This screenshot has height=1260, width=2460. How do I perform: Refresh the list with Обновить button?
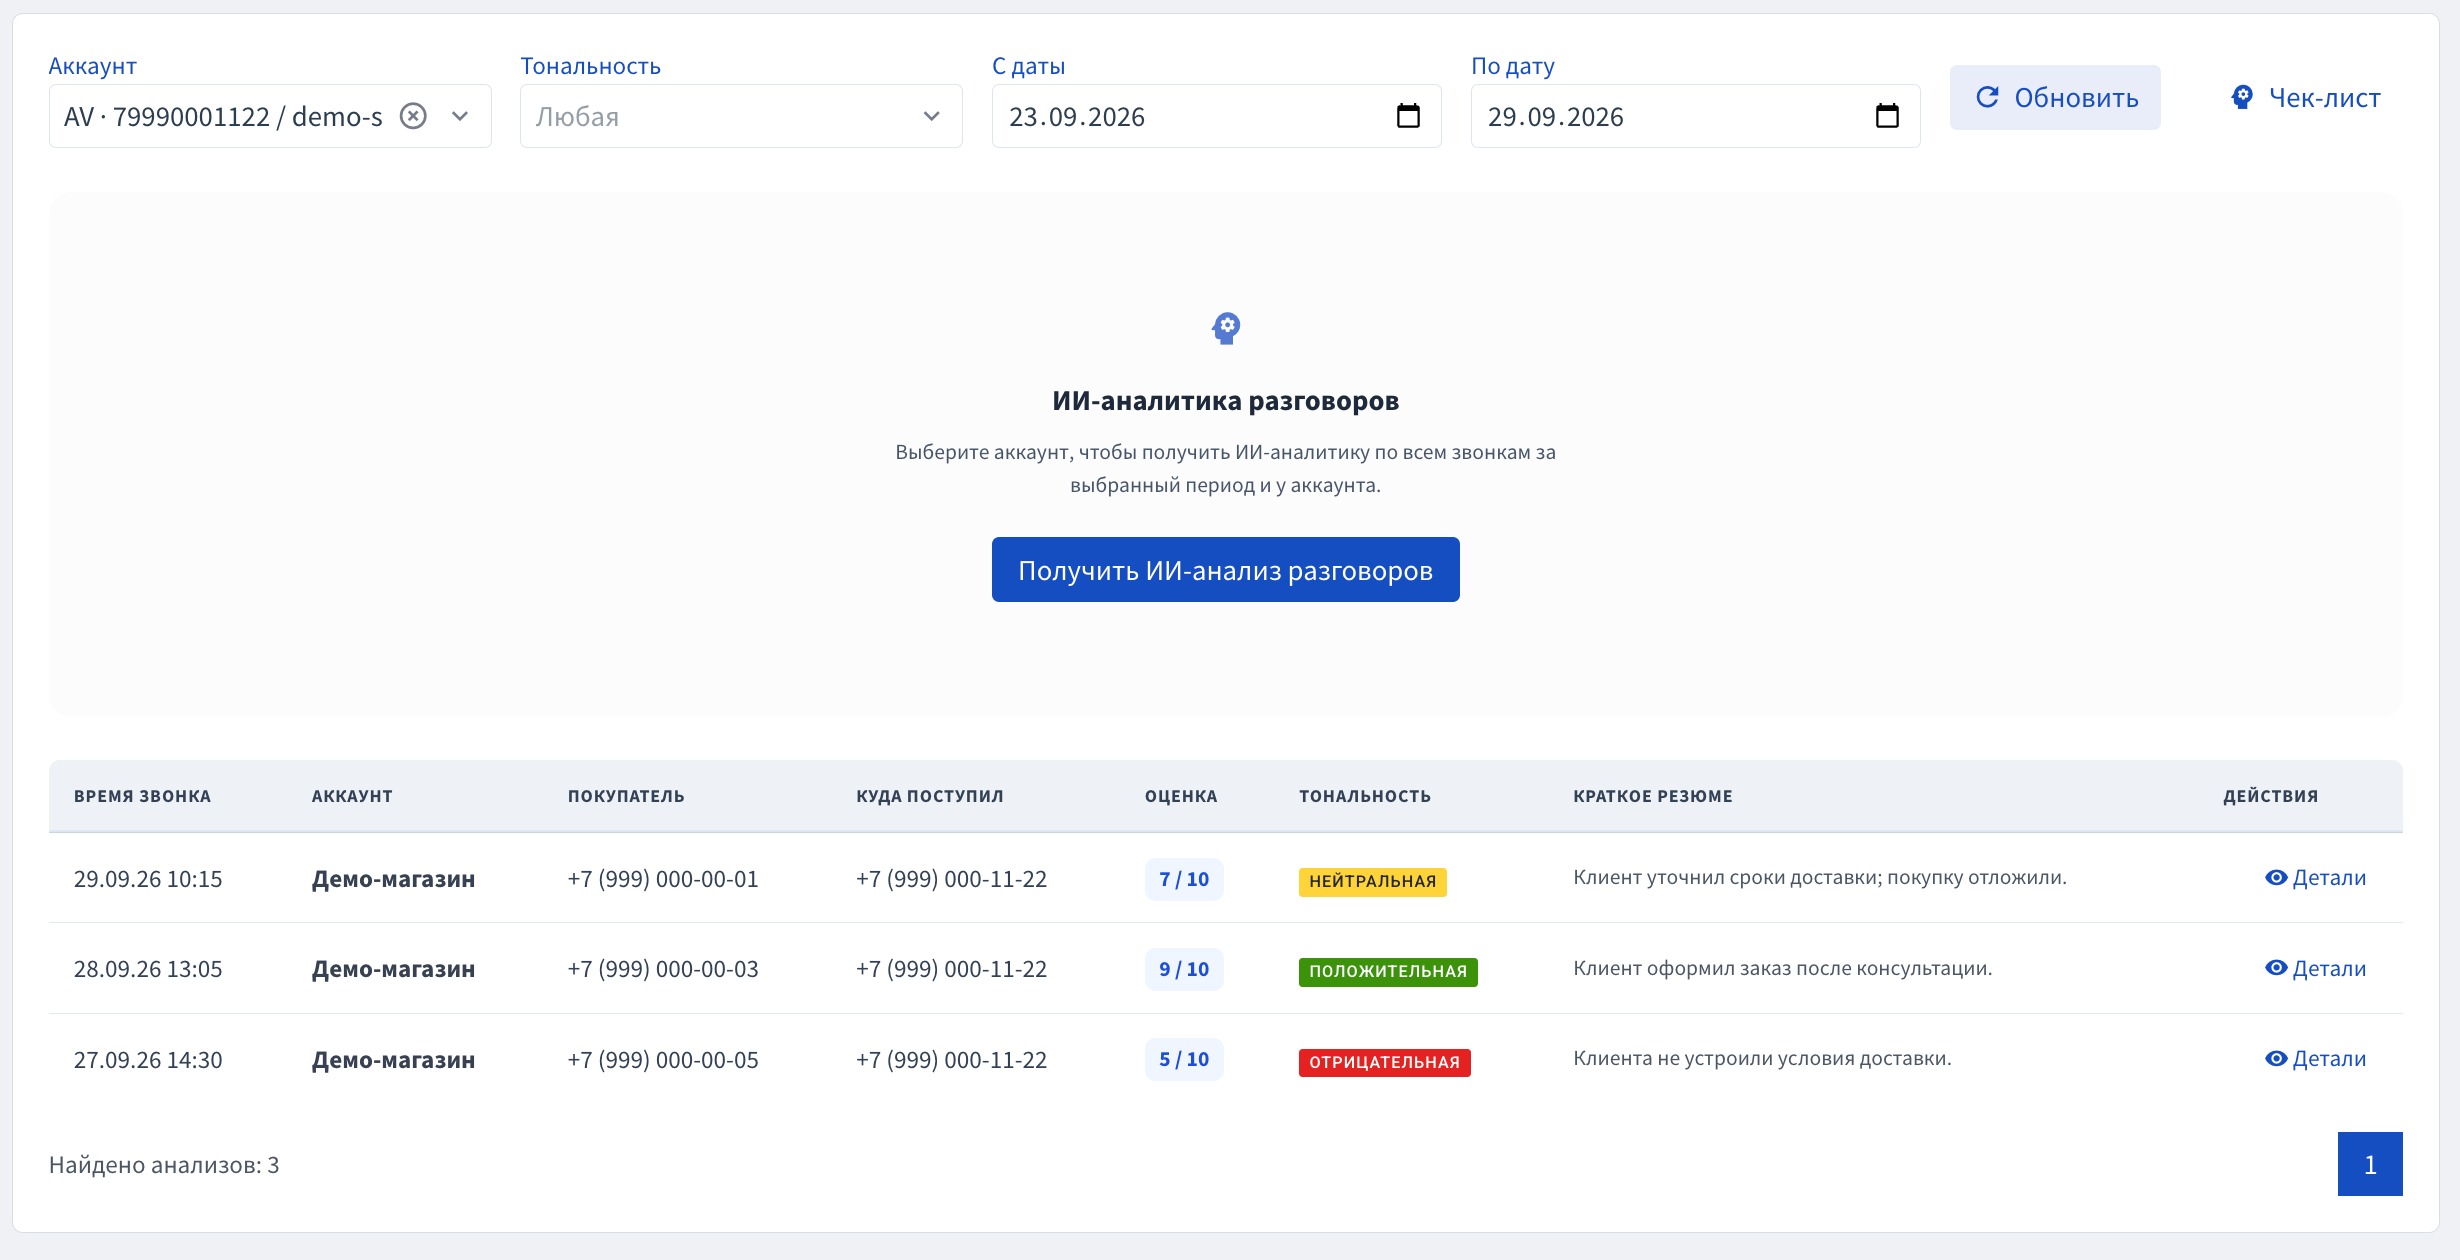coord(2055,97)
